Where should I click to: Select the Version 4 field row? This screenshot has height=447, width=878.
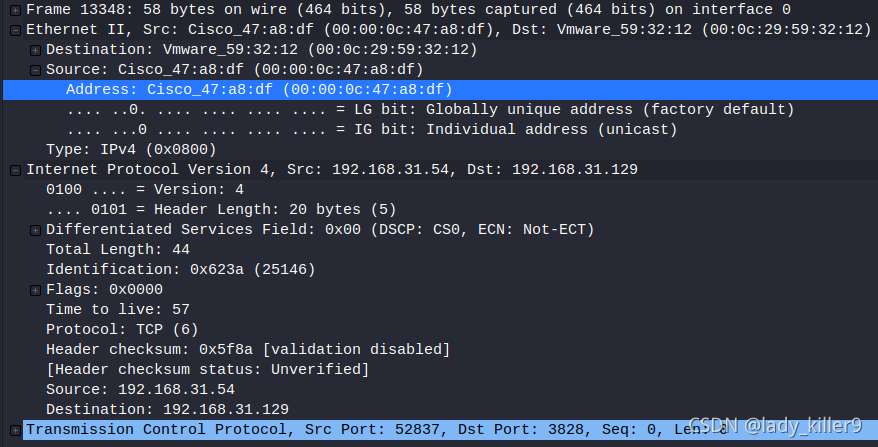click(x=440, y=189)
